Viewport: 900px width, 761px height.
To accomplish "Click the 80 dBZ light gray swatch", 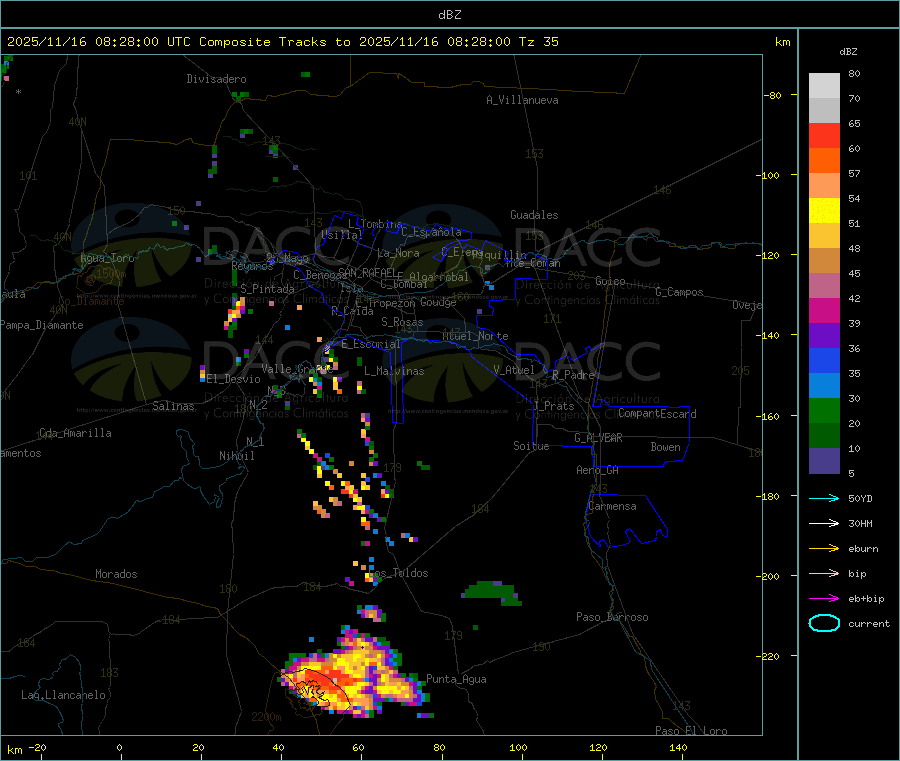I will coord(824,86).
